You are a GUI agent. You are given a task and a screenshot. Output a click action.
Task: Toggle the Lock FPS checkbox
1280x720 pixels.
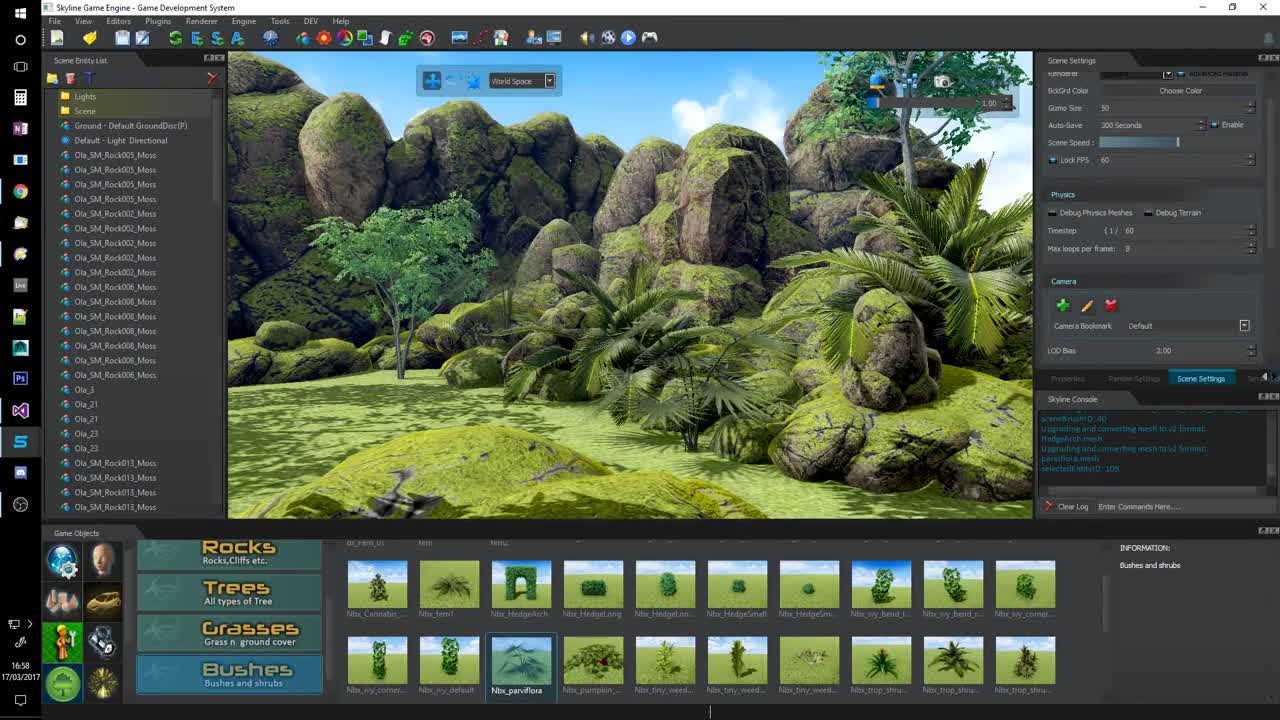[x=1053, y=159]
